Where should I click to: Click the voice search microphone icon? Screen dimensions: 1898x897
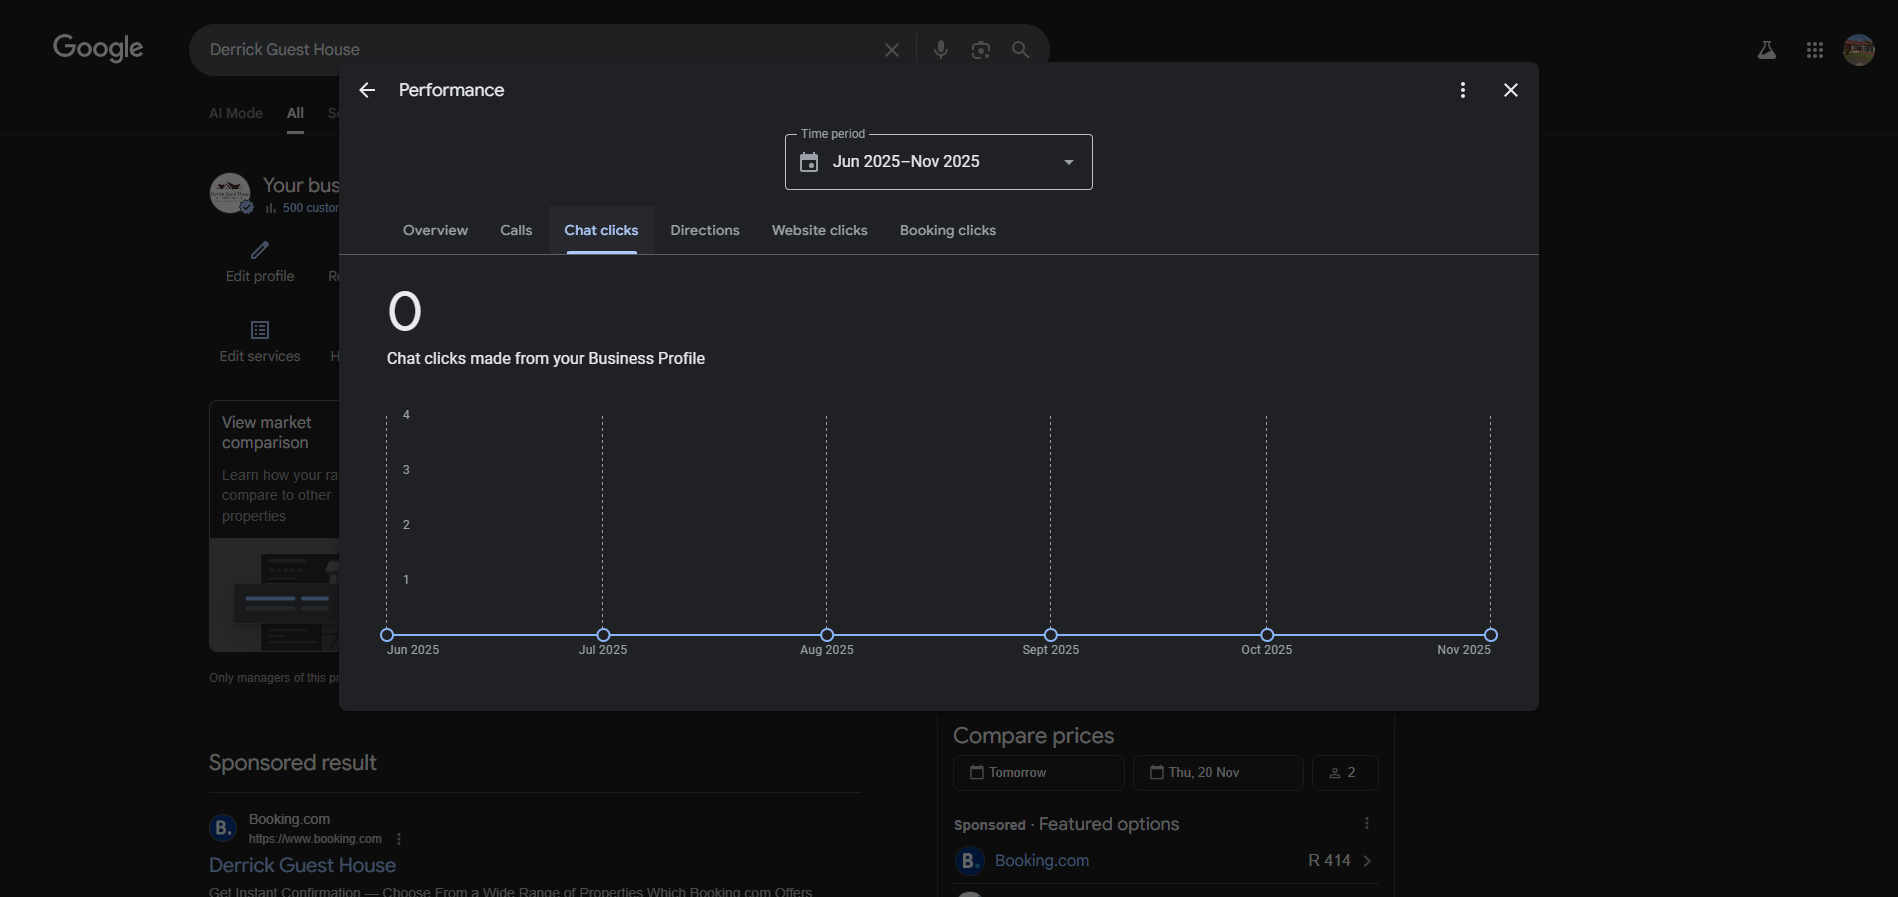940,49
